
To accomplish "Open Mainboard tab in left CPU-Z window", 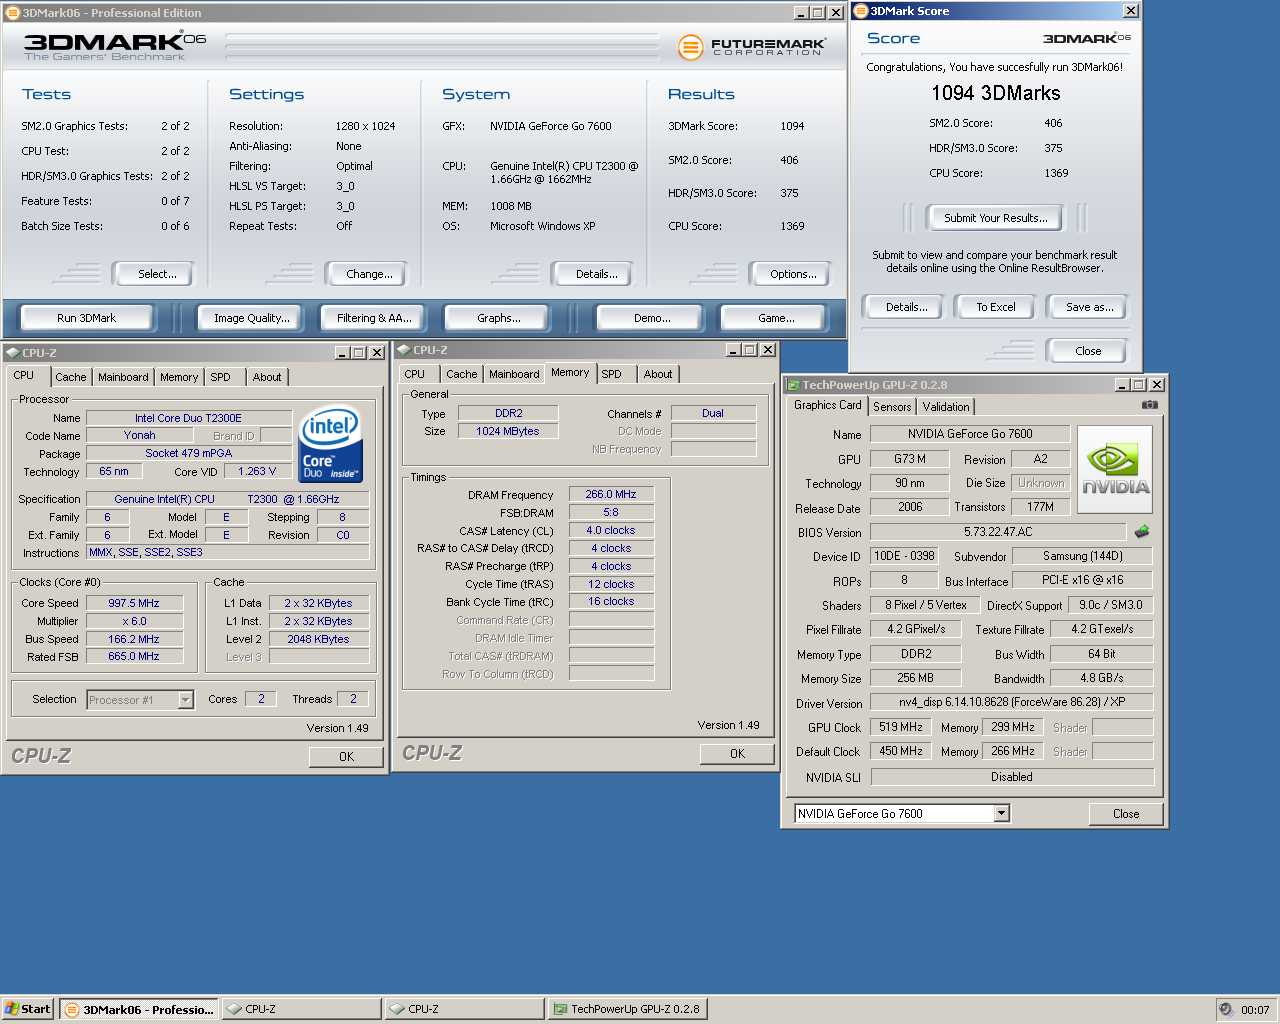I will pyautogui.click(x=123, y=377).
